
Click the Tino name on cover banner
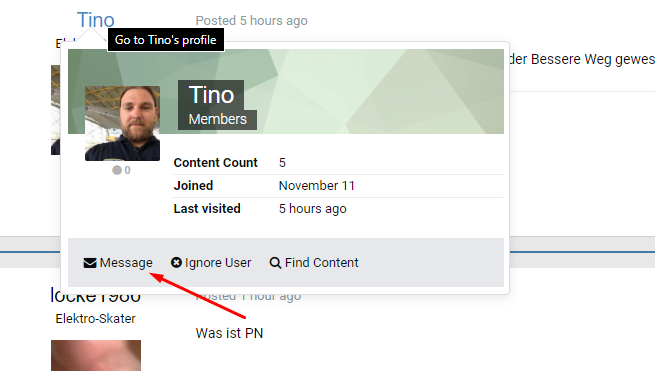coord(211,95)
